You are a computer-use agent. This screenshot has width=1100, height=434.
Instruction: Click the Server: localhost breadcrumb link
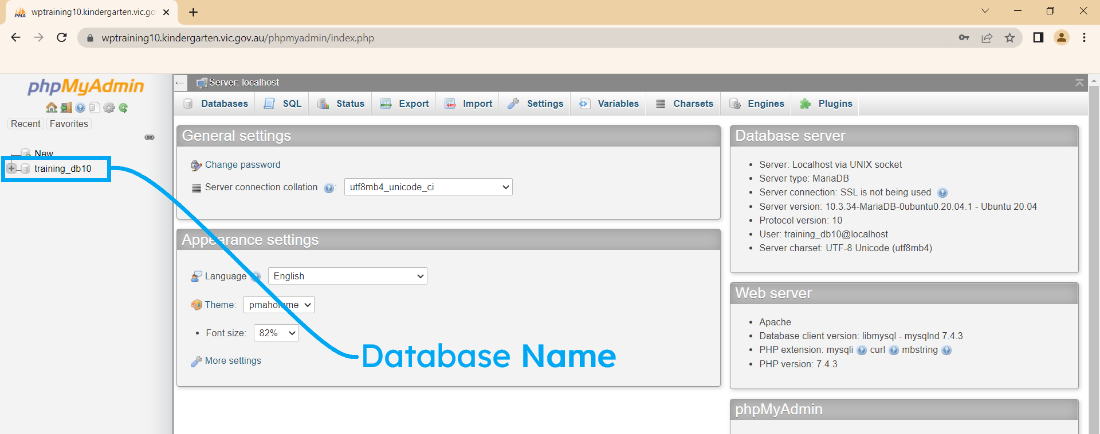[x=243, y=83]
